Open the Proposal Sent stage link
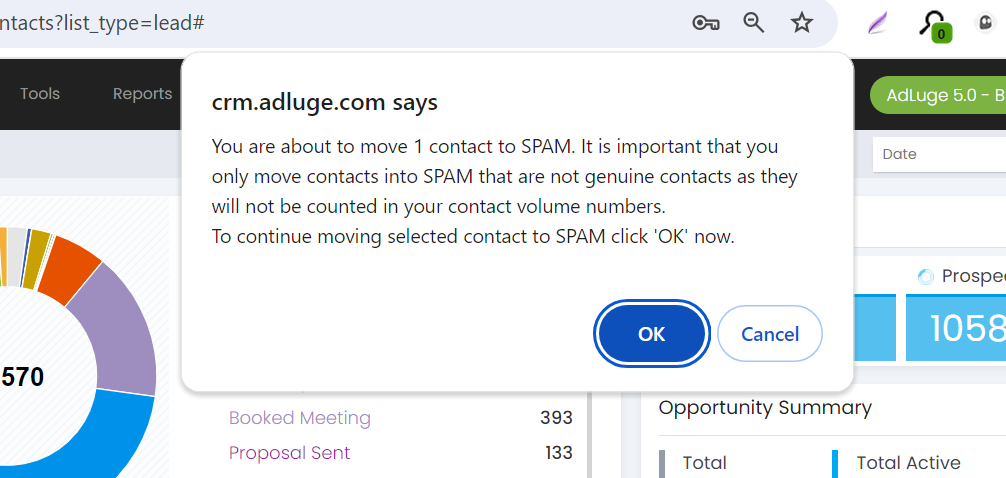 290,453
